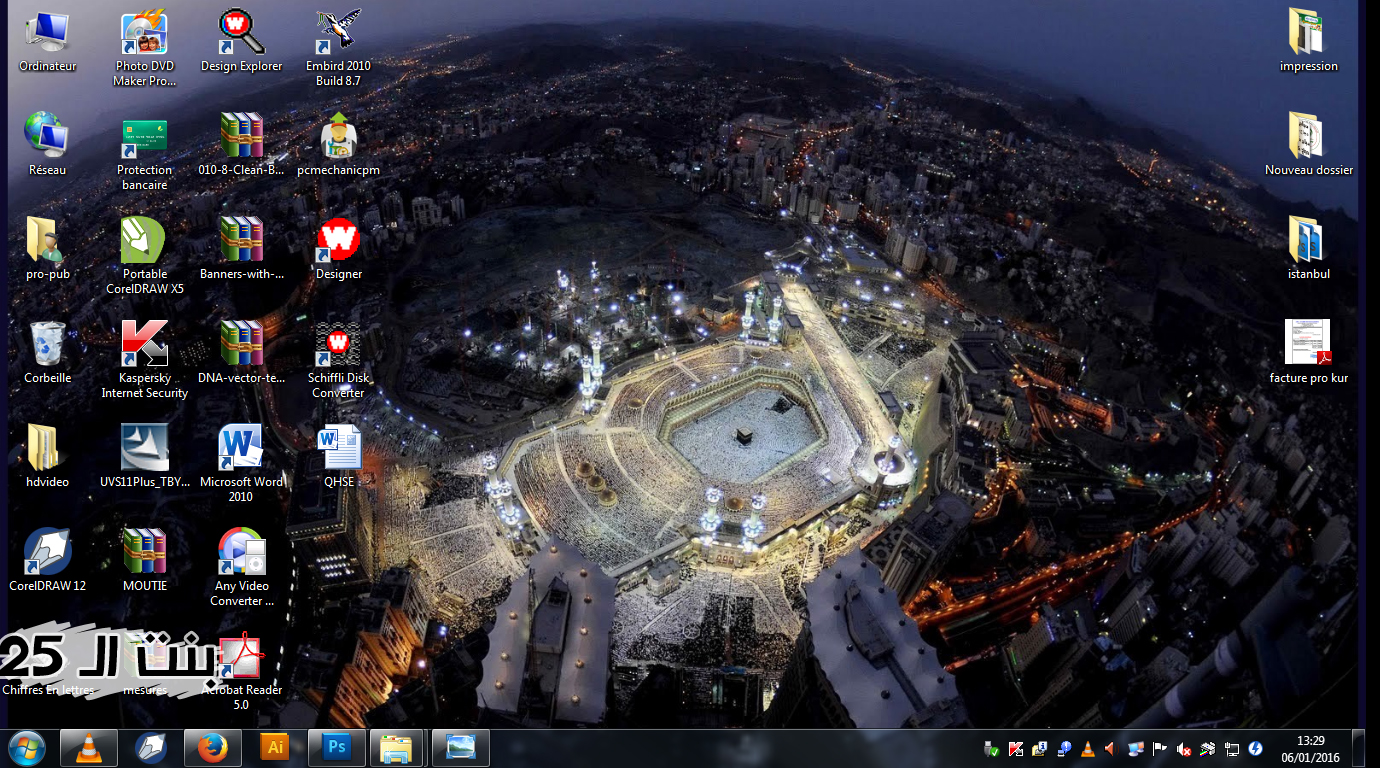
Task: Open the facture pro kur PDF
Action: point(1308,354)
